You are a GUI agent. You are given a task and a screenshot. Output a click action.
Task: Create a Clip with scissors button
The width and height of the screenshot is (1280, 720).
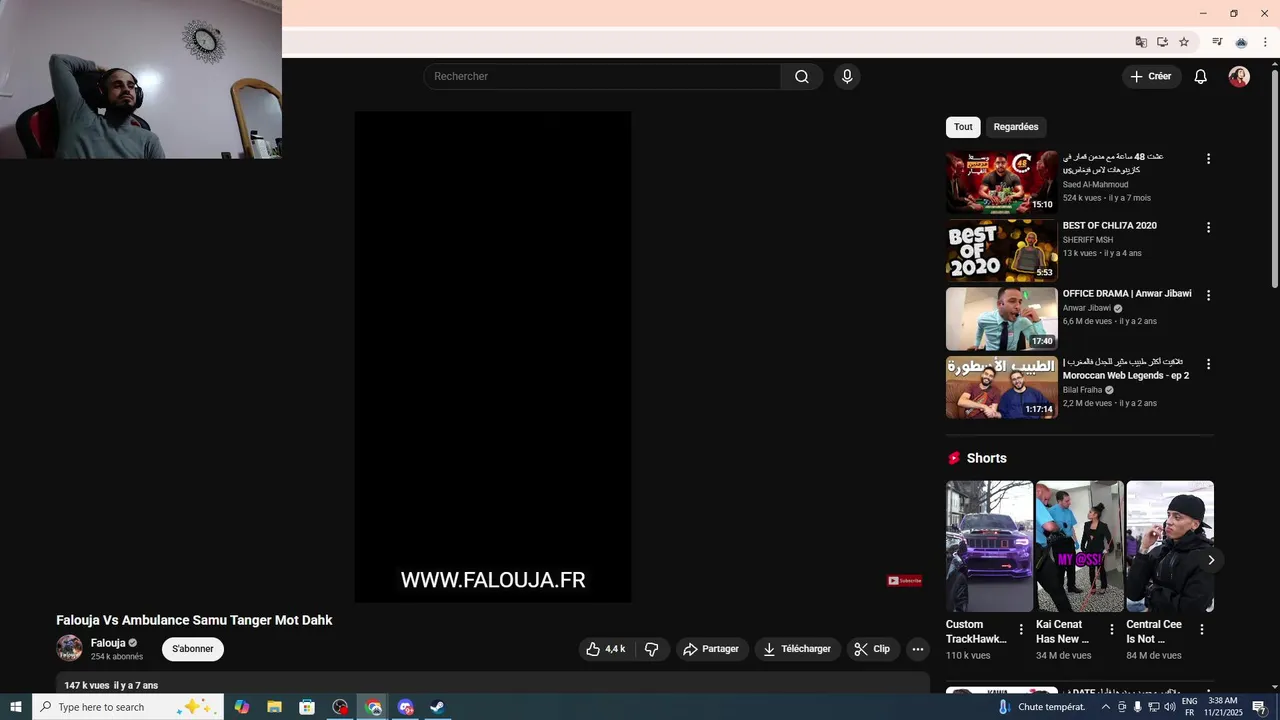coord(872,649)
